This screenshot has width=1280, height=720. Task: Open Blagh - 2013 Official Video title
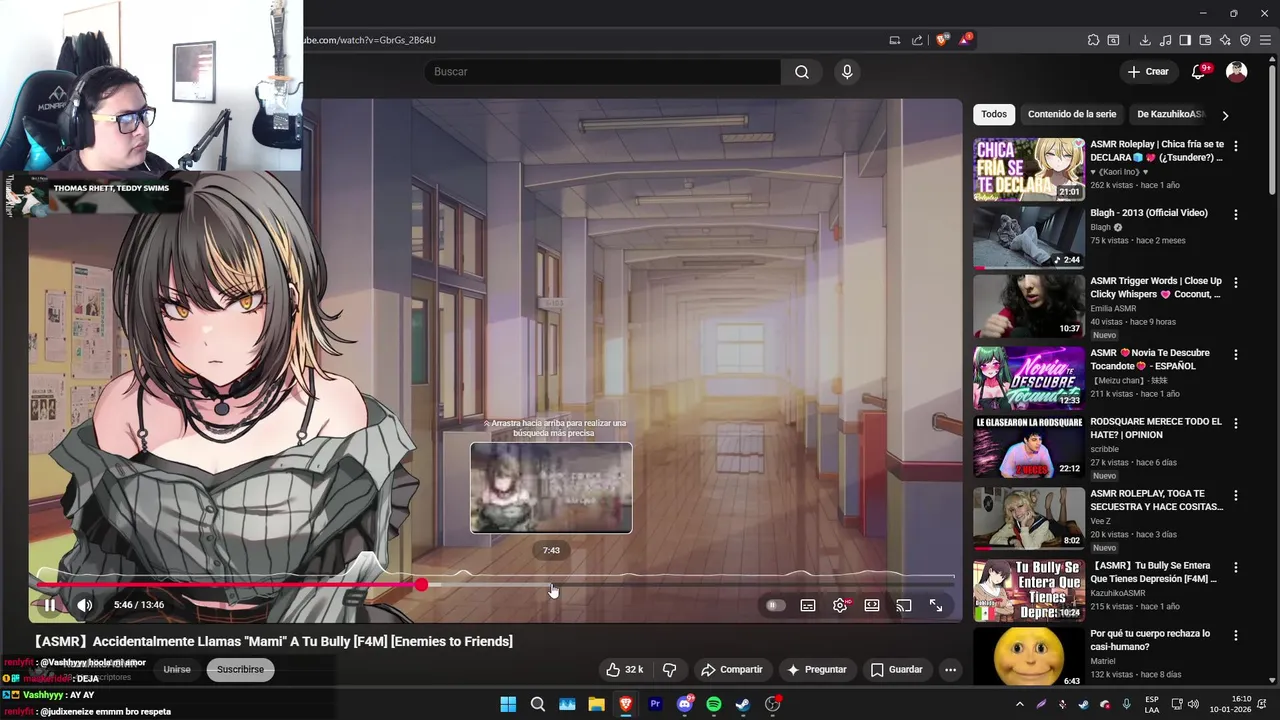(1149, 213)
